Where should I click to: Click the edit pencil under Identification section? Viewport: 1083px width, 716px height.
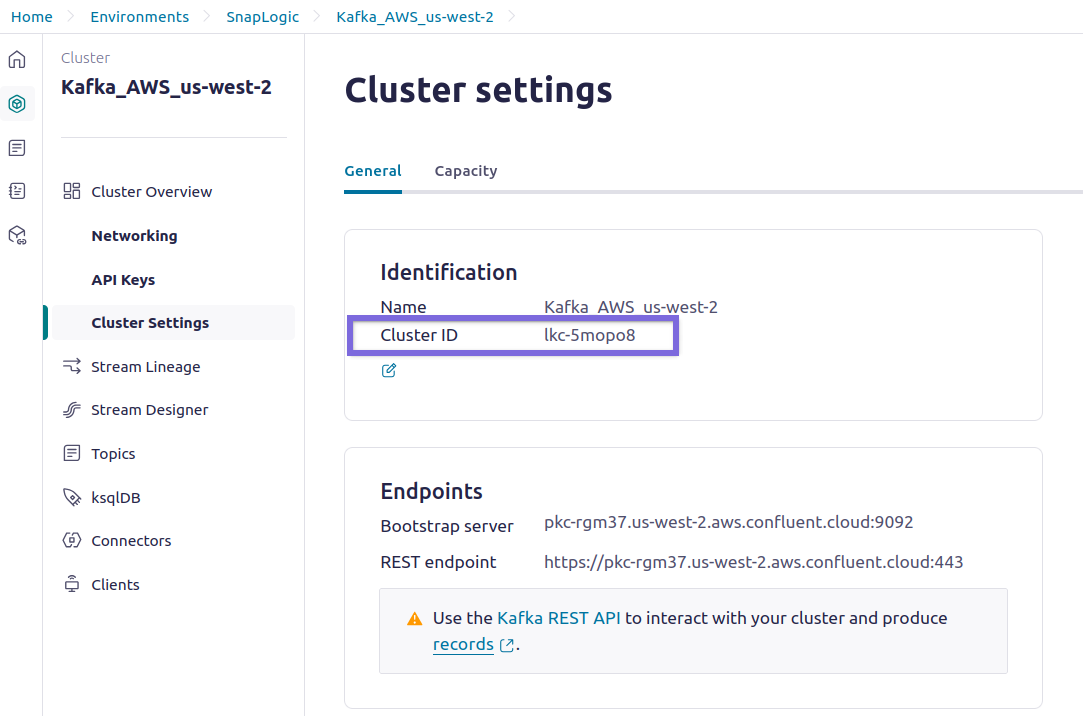(x=388, y=370)
